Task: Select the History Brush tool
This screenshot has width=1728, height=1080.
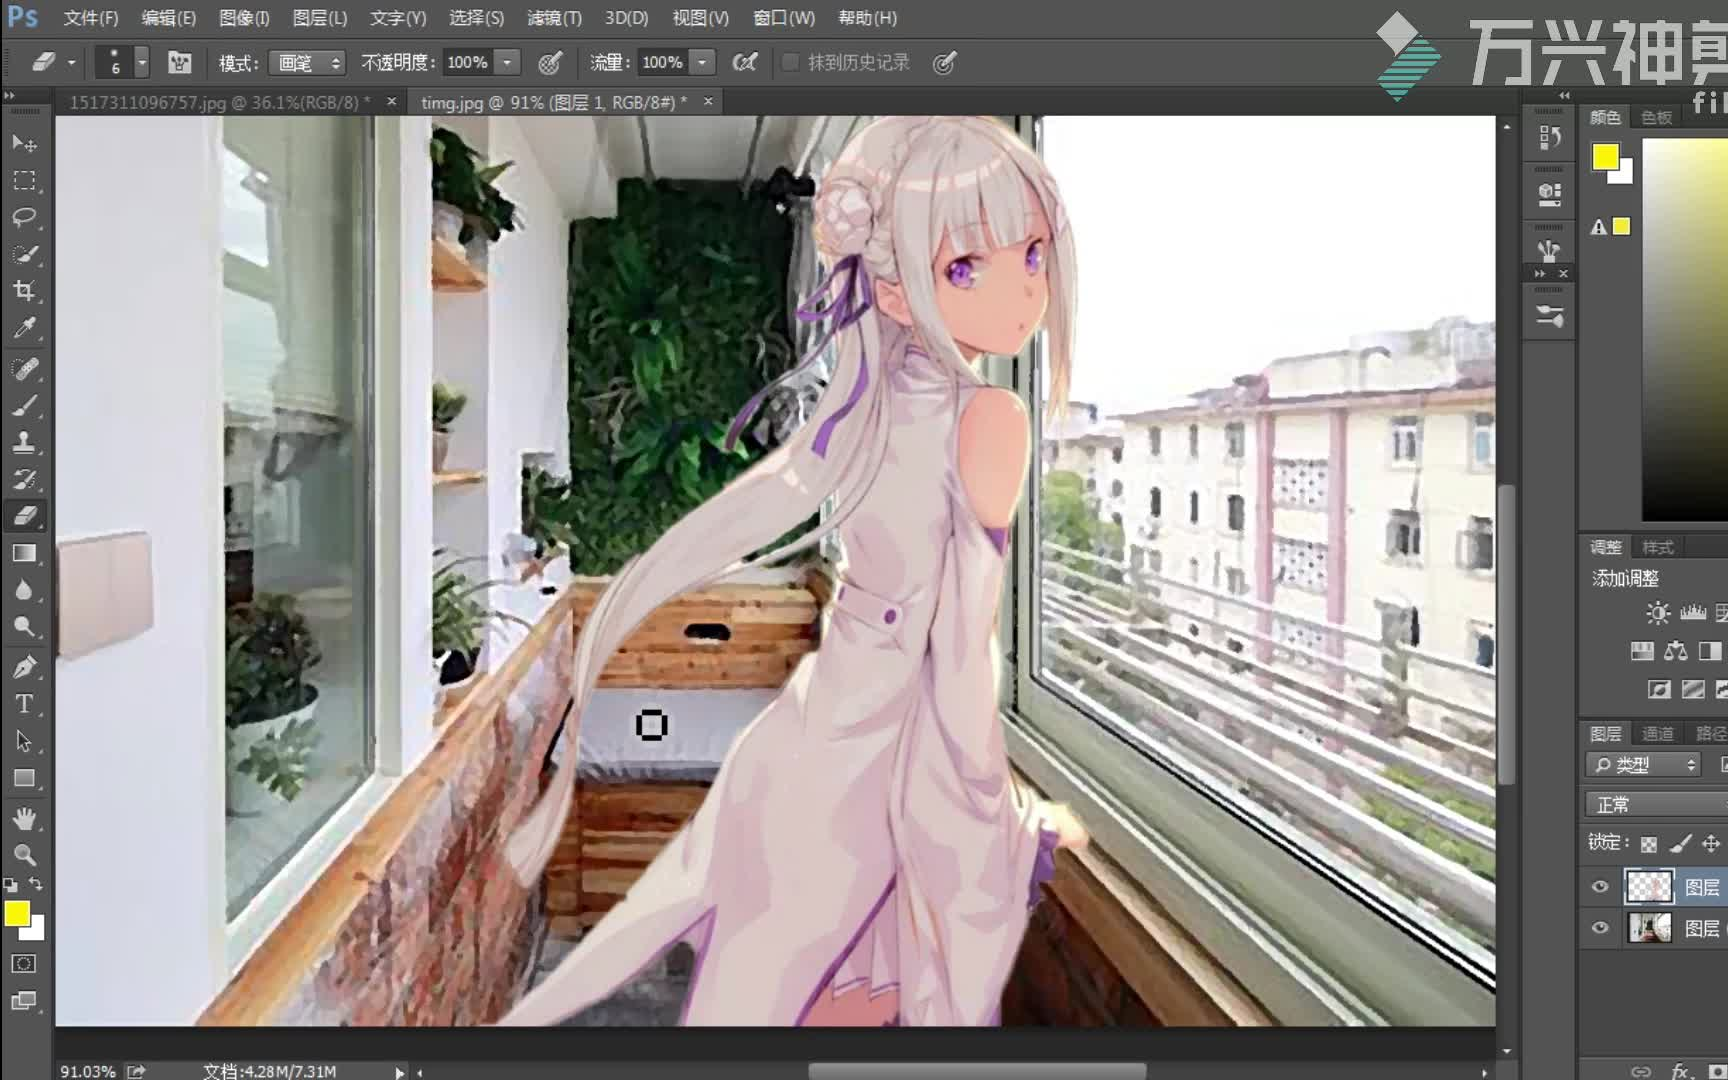Action: pos(24,479)
